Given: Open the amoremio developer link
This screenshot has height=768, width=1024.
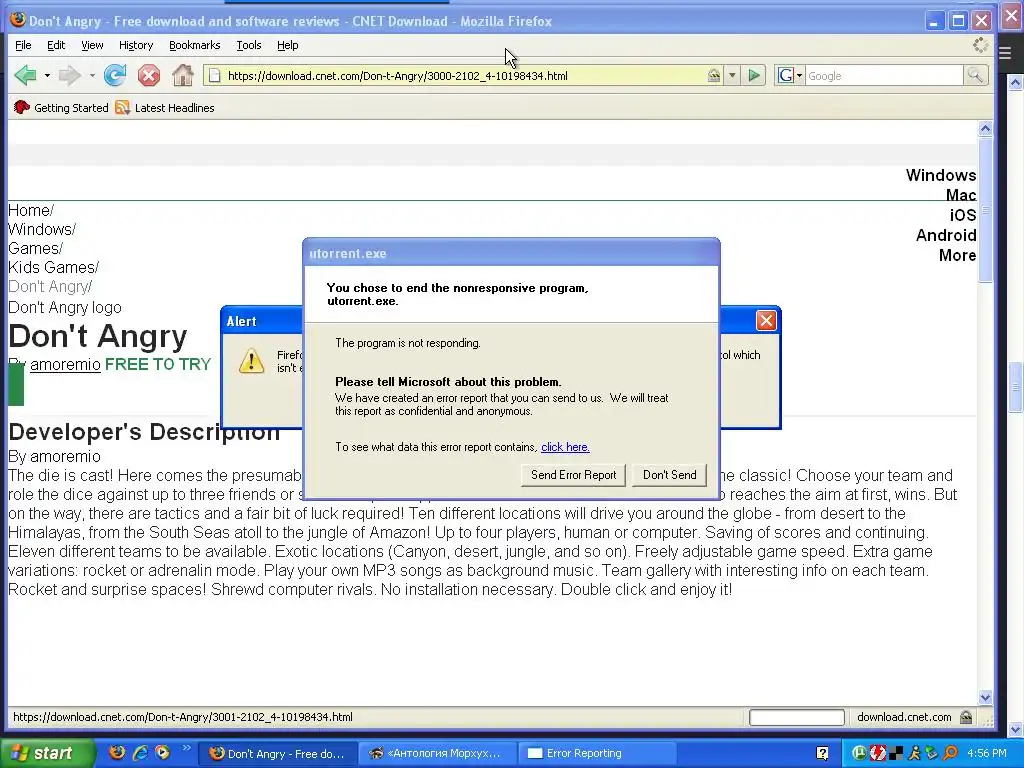Looking at the screenshot, I should coord(65,364).
